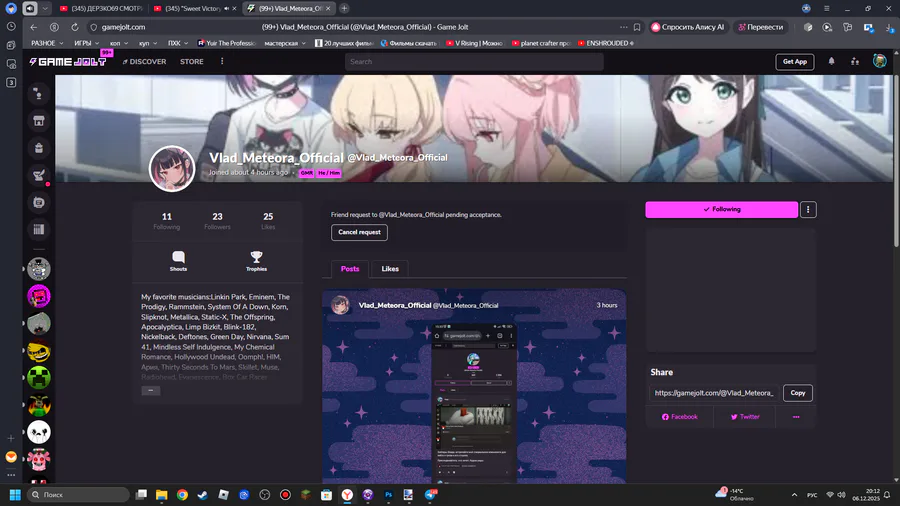Open the Trophies section
The image size is (900, 506).
click(x=257, y=260)
